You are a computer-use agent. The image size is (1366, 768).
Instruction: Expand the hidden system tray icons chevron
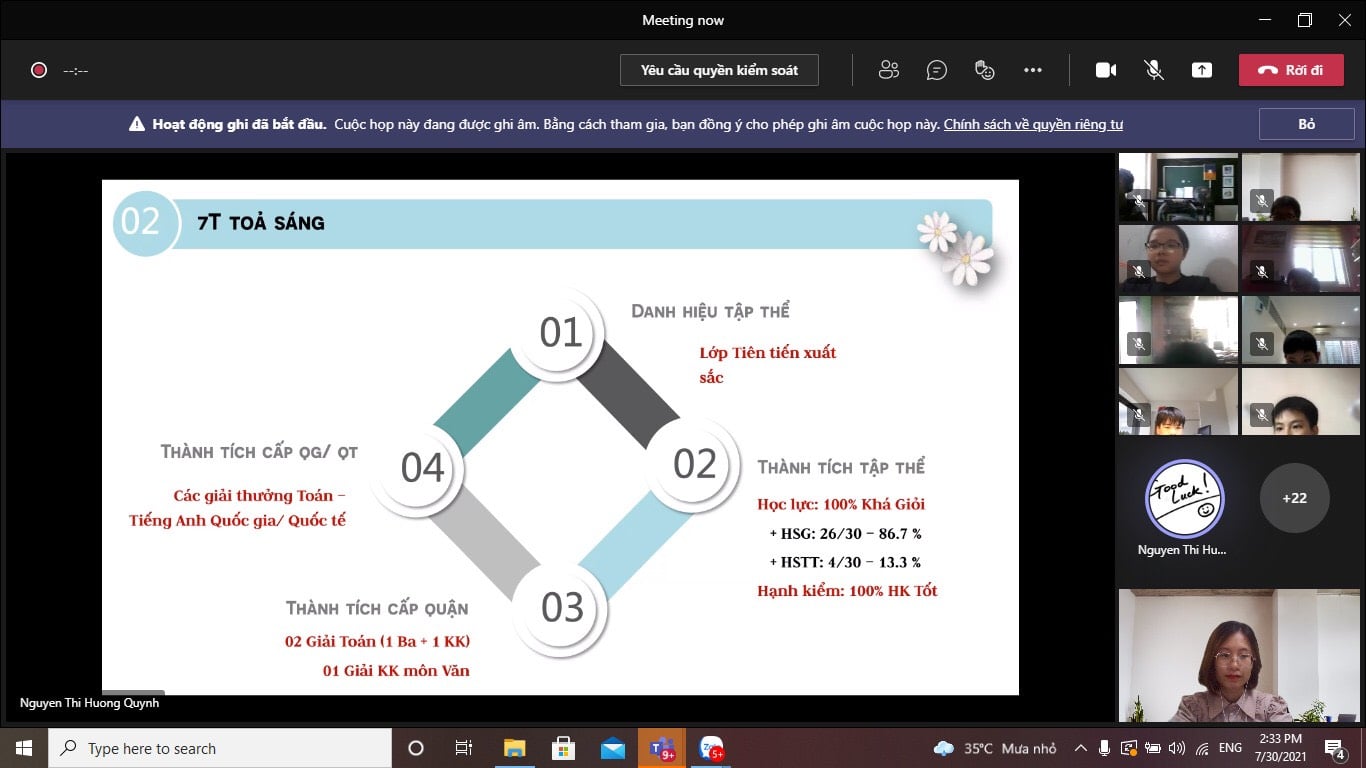[x=1081, y=748]
